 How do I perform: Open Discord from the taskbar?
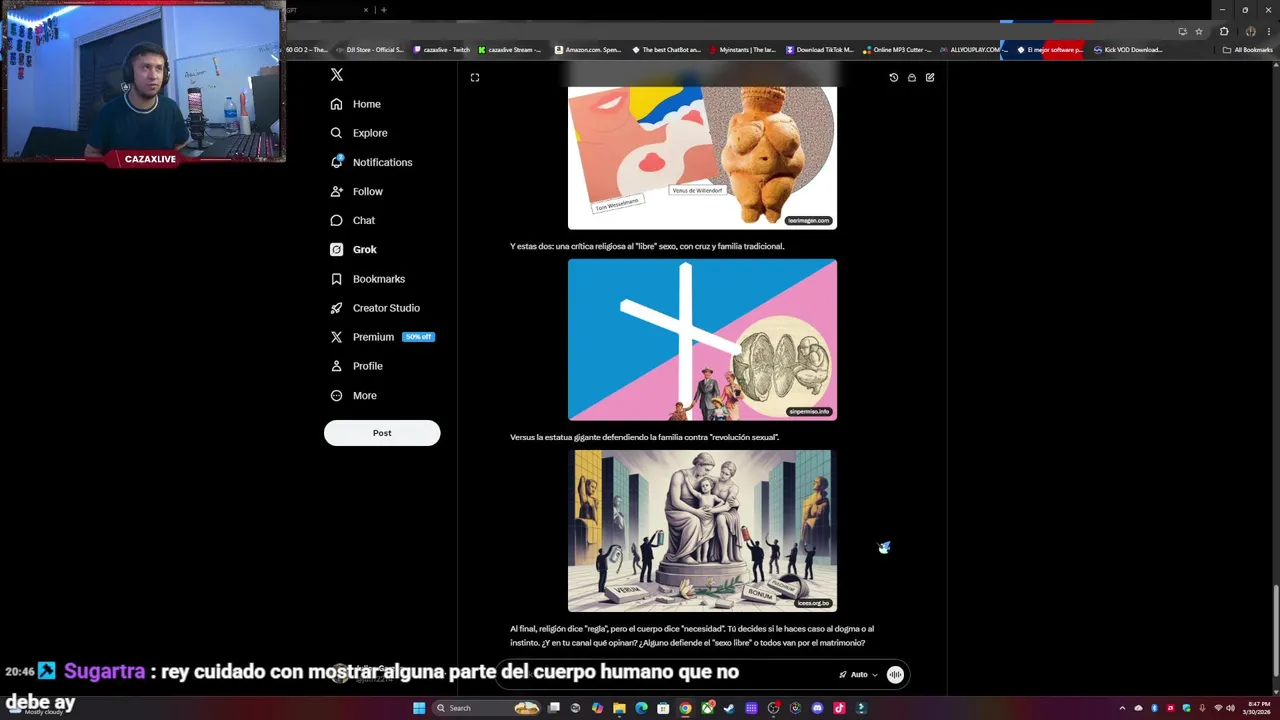click(817, 708)
